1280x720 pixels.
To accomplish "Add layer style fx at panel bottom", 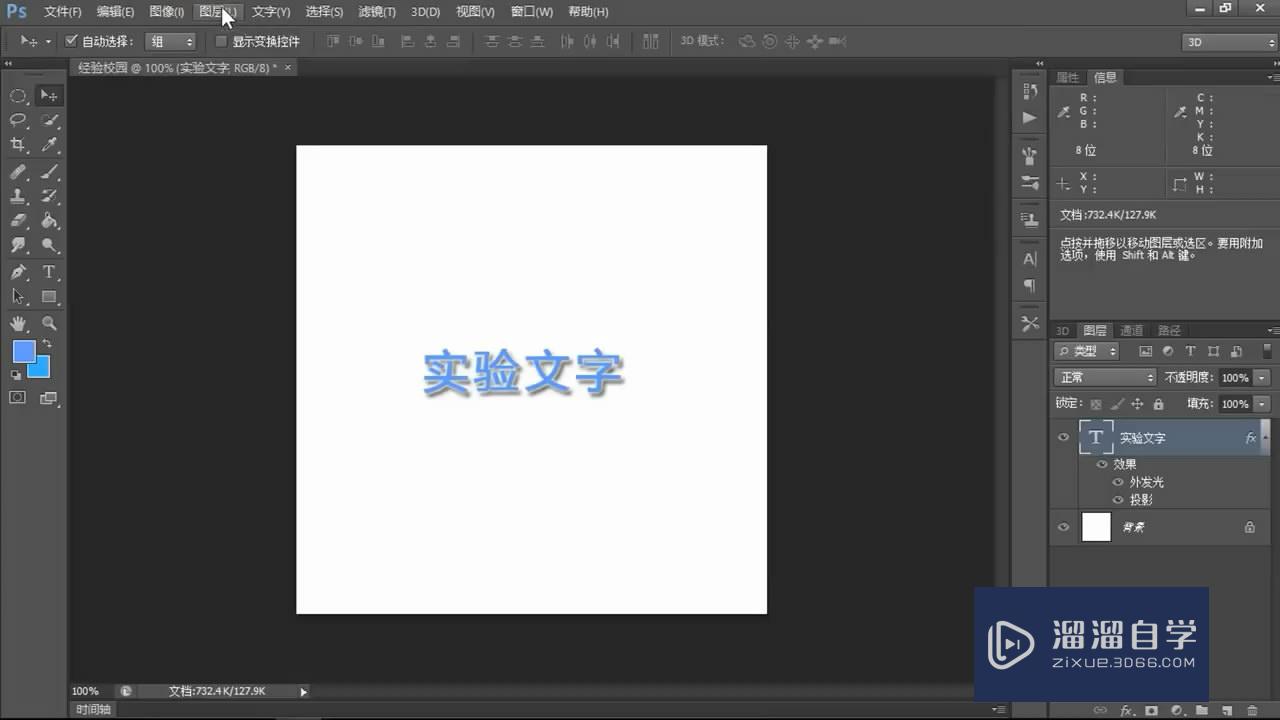I will coord(1127,710).
